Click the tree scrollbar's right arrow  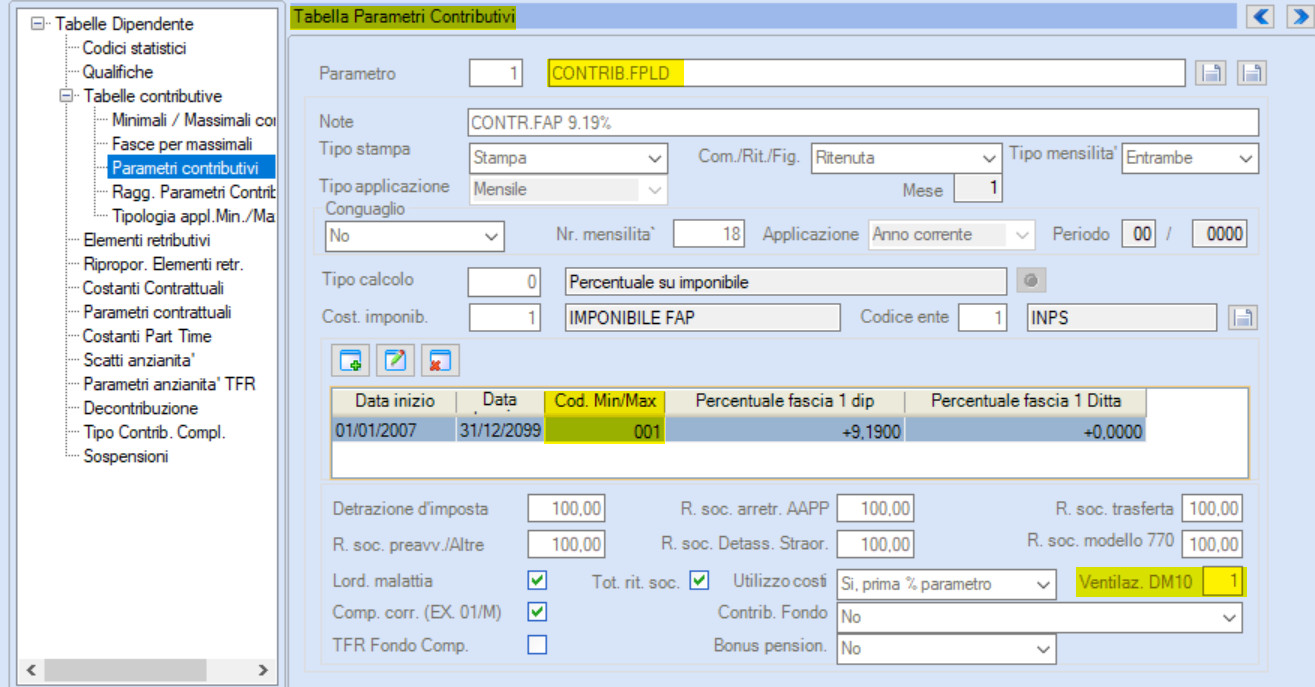(265, 669)
